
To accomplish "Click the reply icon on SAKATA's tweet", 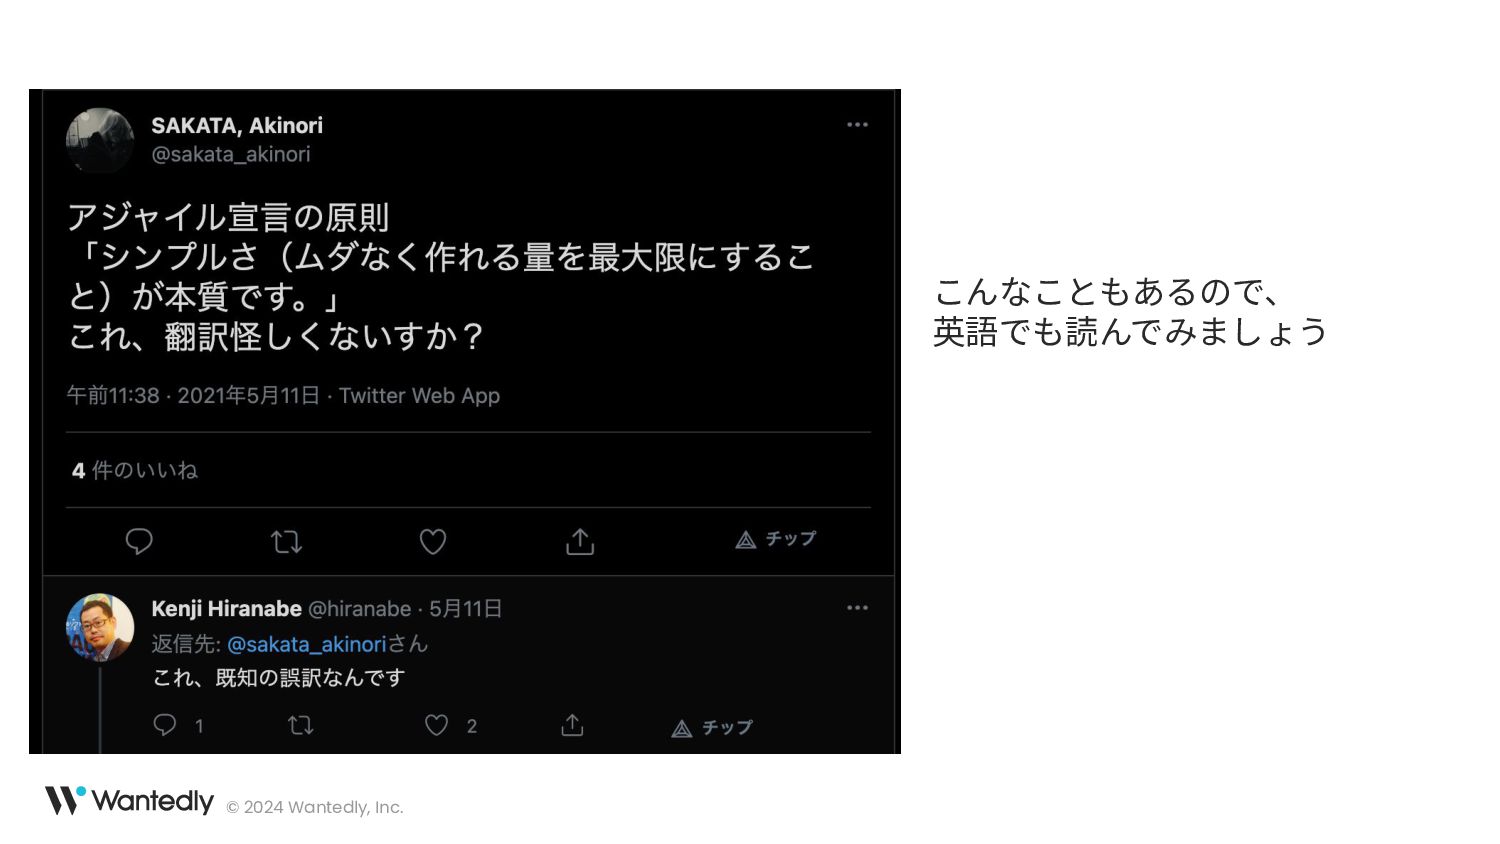I will tap(139, 542).
